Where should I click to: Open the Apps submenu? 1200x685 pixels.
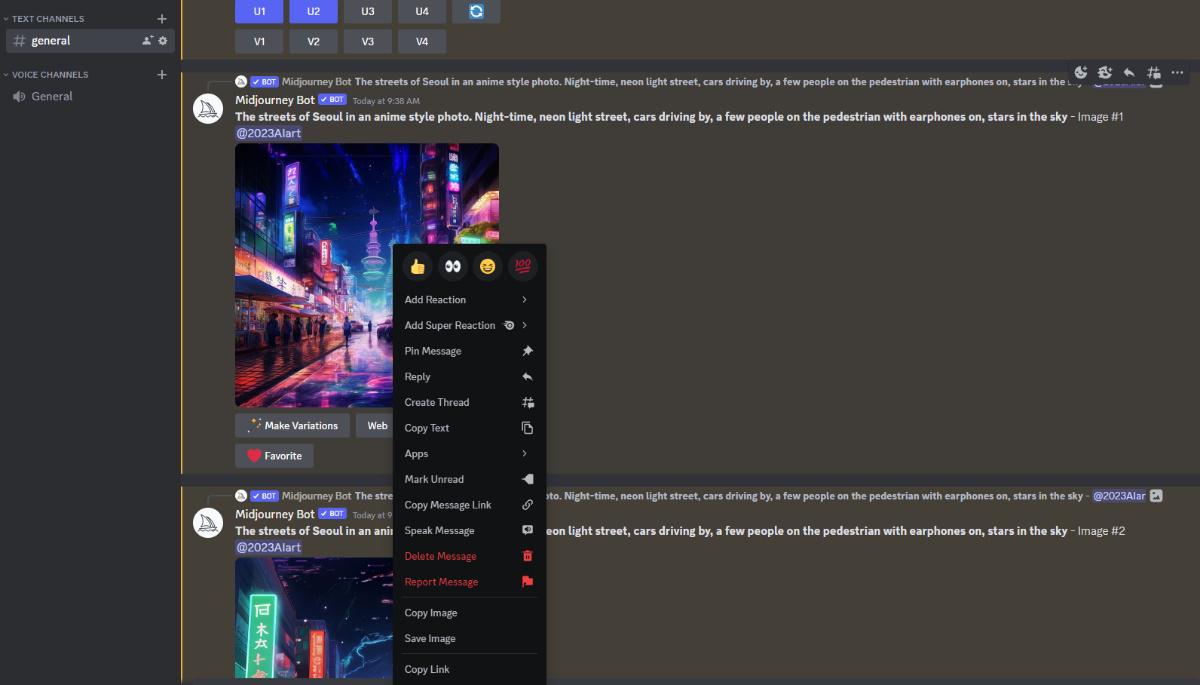[x=469, y=453]
